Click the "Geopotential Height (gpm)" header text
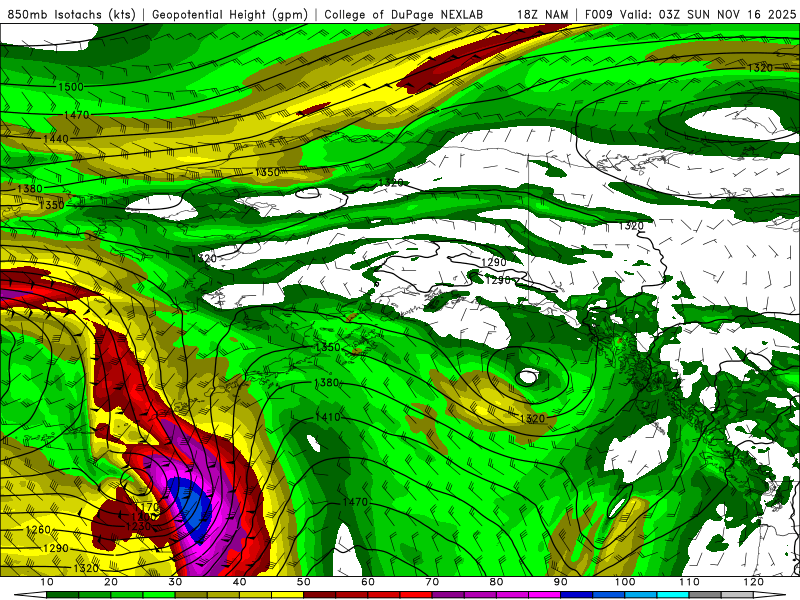The width and height of the screenshot is (800, 600). pos(230,14)
